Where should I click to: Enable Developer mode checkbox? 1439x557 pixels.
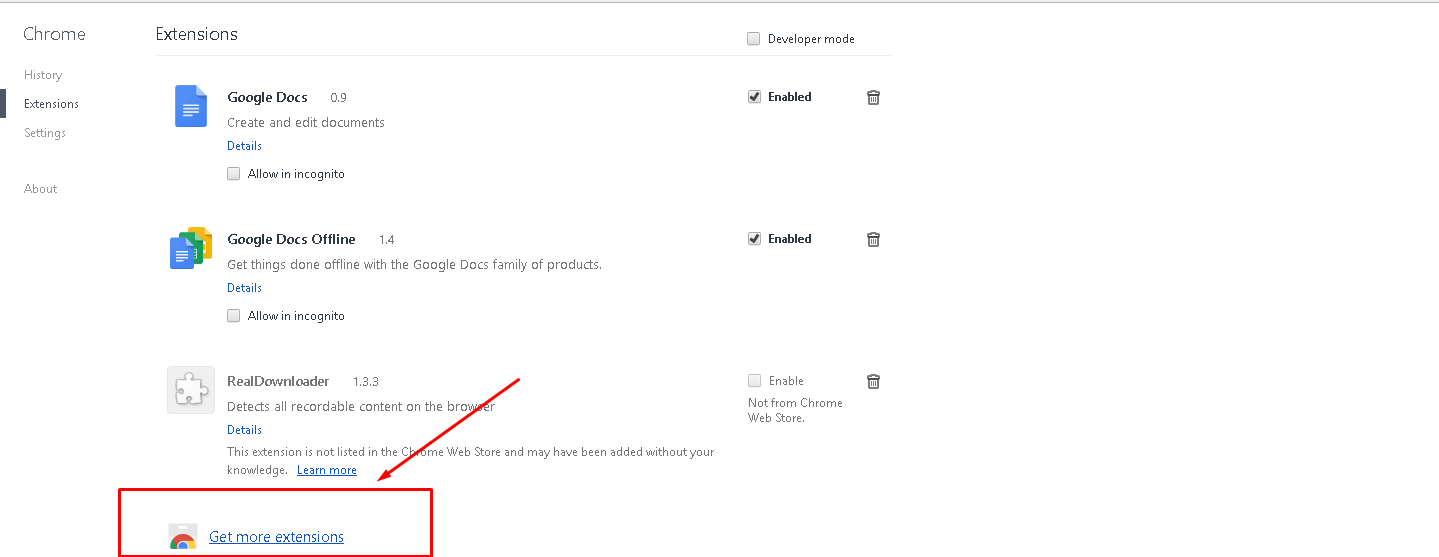coord(754,39)
